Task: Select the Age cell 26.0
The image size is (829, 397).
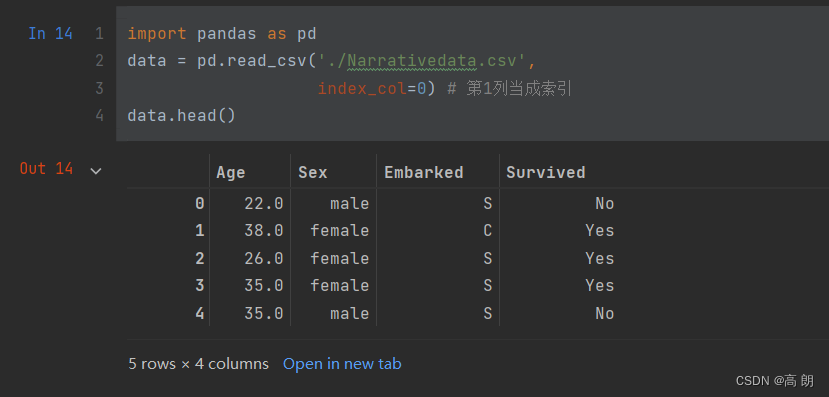Action: click(x=264, y=258)
